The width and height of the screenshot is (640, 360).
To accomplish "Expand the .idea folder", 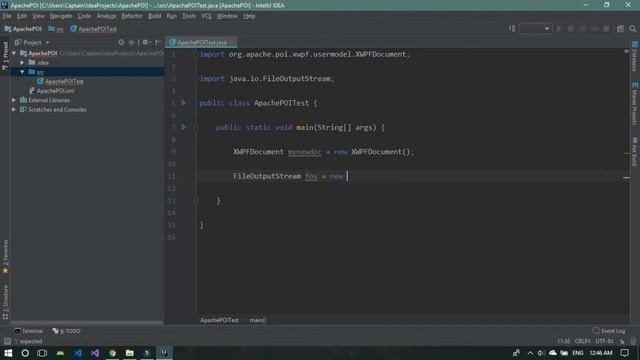I will pos(23,63).
